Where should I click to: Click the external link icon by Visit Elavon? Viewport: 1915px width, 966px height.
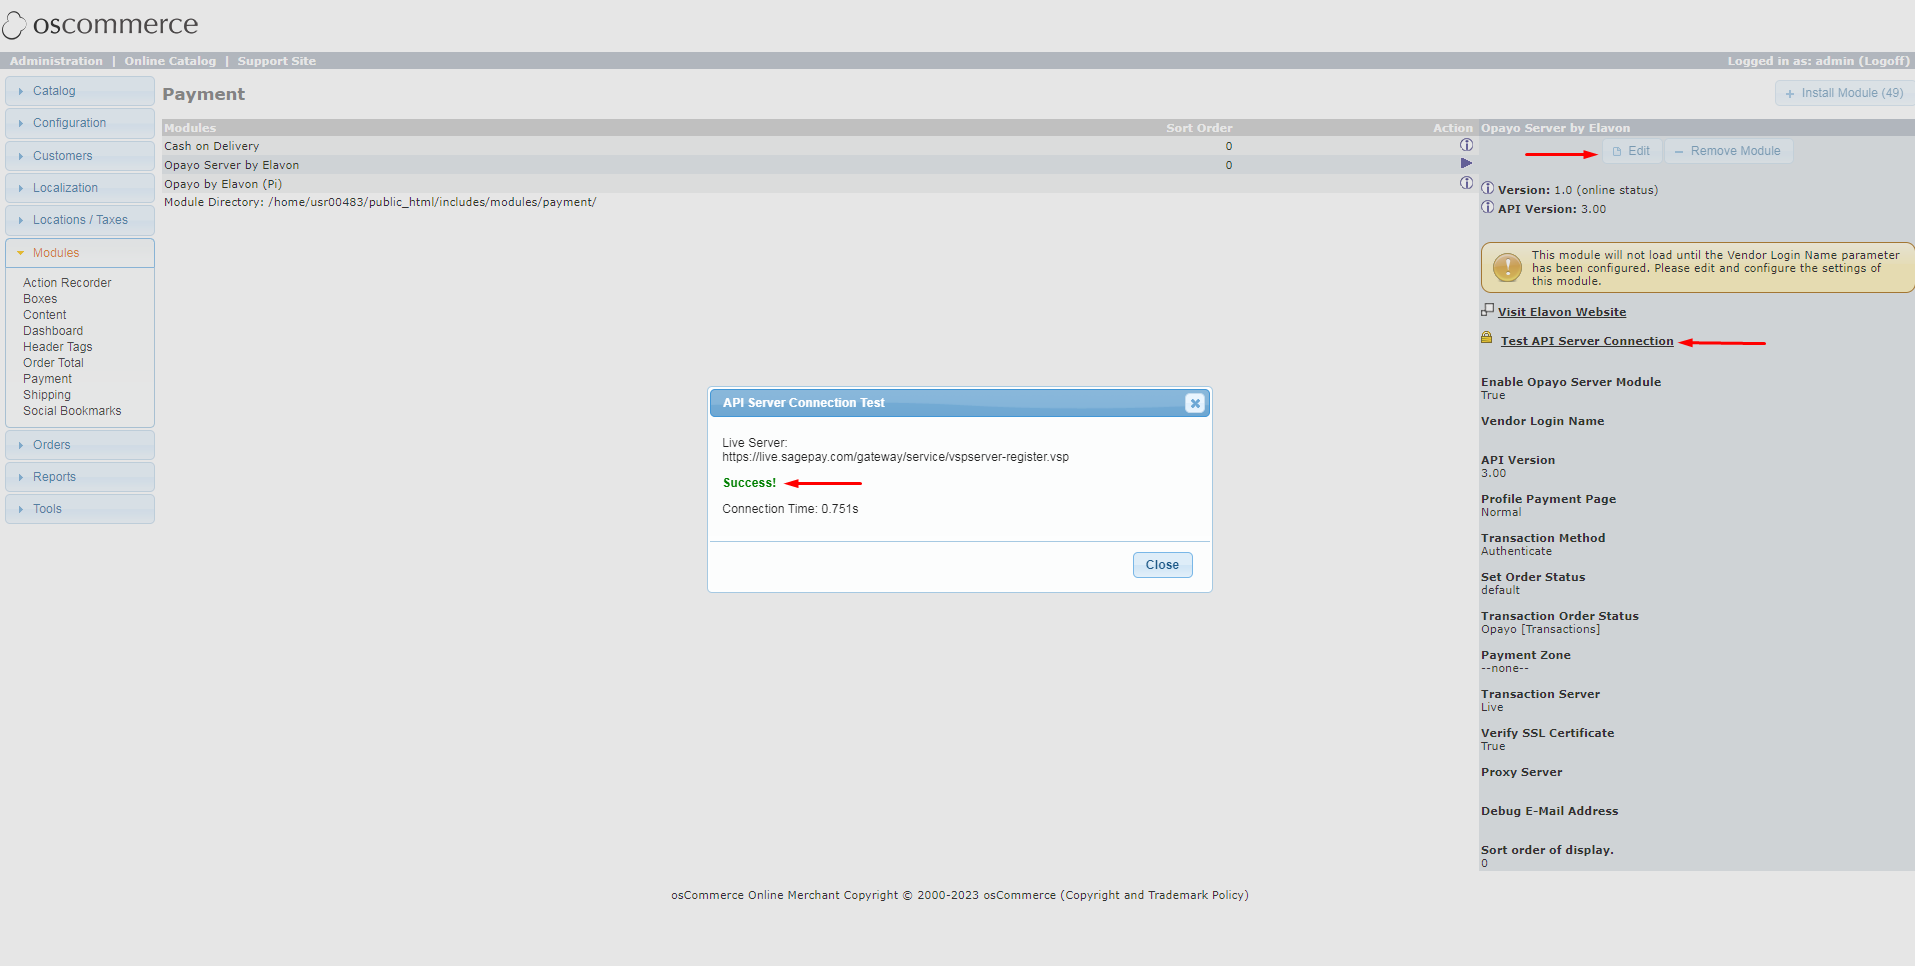coord(1487,310)
